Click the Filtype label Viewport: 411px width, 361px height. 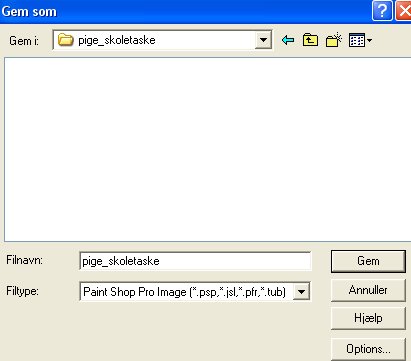pos(22,291)
